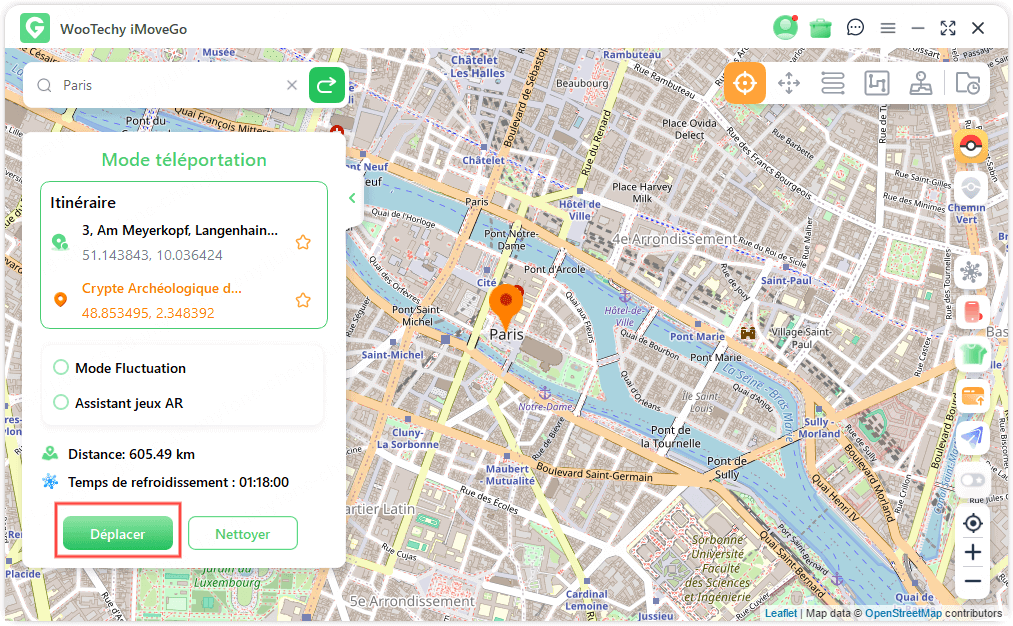The height and width of the screenshot is (626, 1013).
Task: Favorite the Crypte Archéologique destination star
Action: (x=303, y=300)
